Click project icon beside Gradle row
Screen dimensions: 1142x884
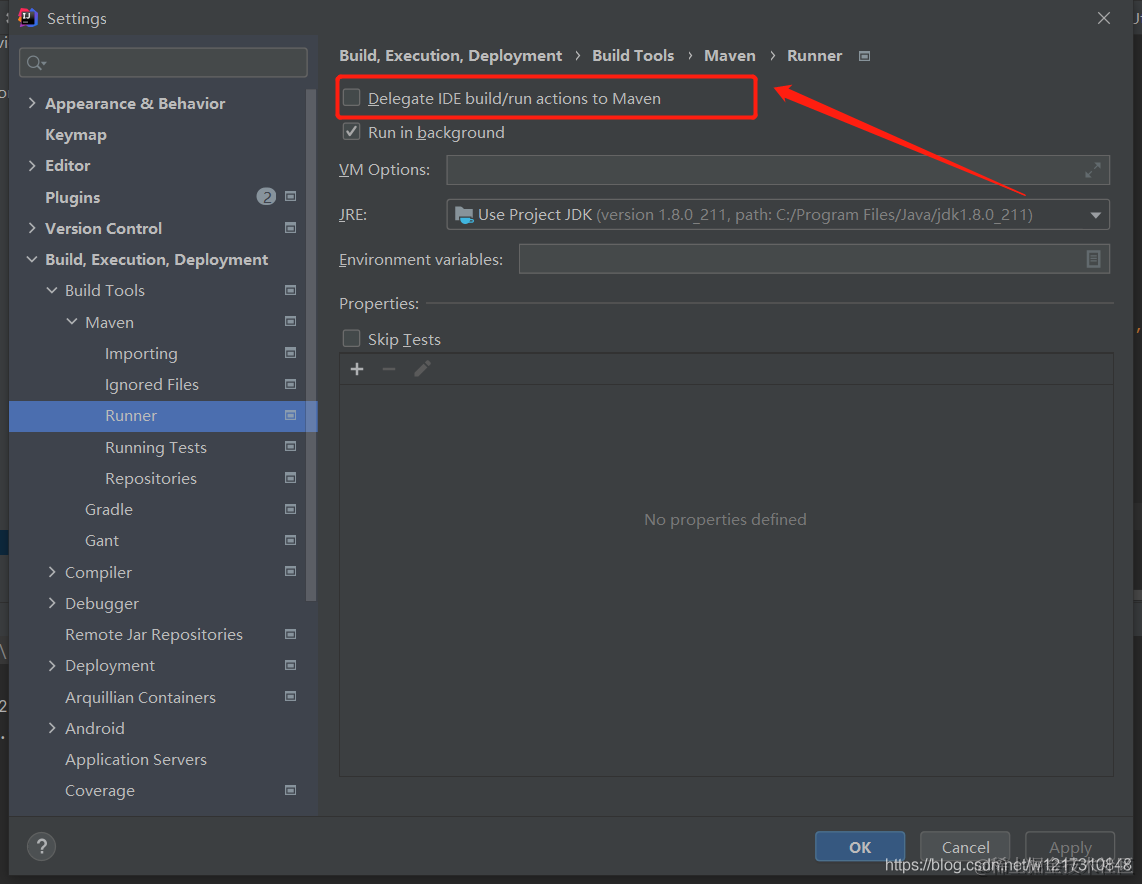tap(291, 509)
